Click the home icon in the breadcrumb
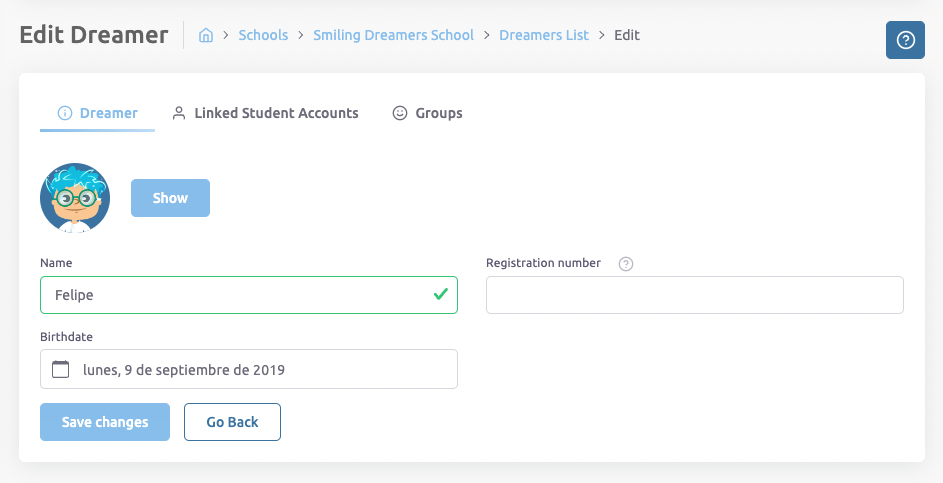Image resolution: width=943 pixels, height=483 pixels. (x=206, y=35)
